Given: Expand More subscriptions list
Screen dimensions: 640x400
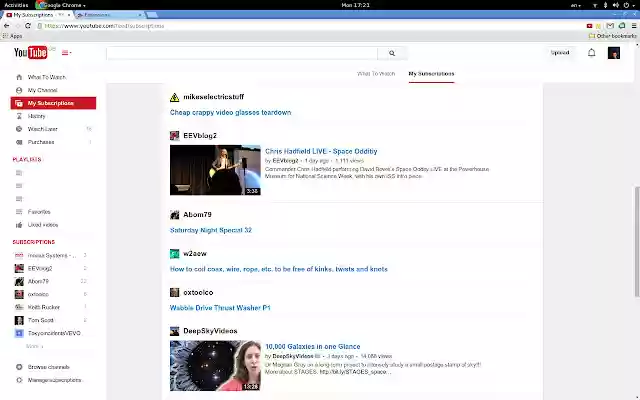Looking at the screenshot, I should click(33, 346).
